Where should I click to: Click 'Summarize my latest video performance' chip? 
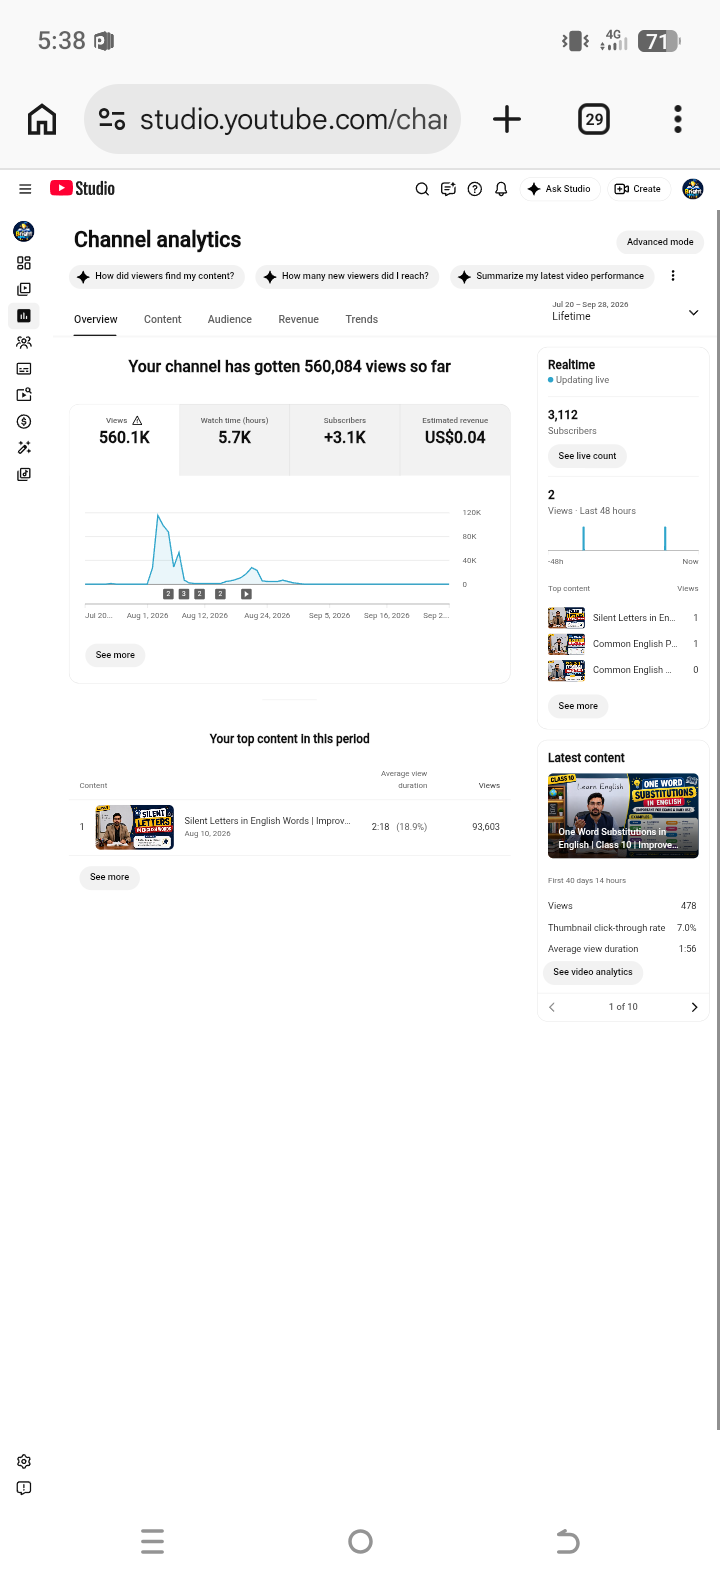[552, 276]
